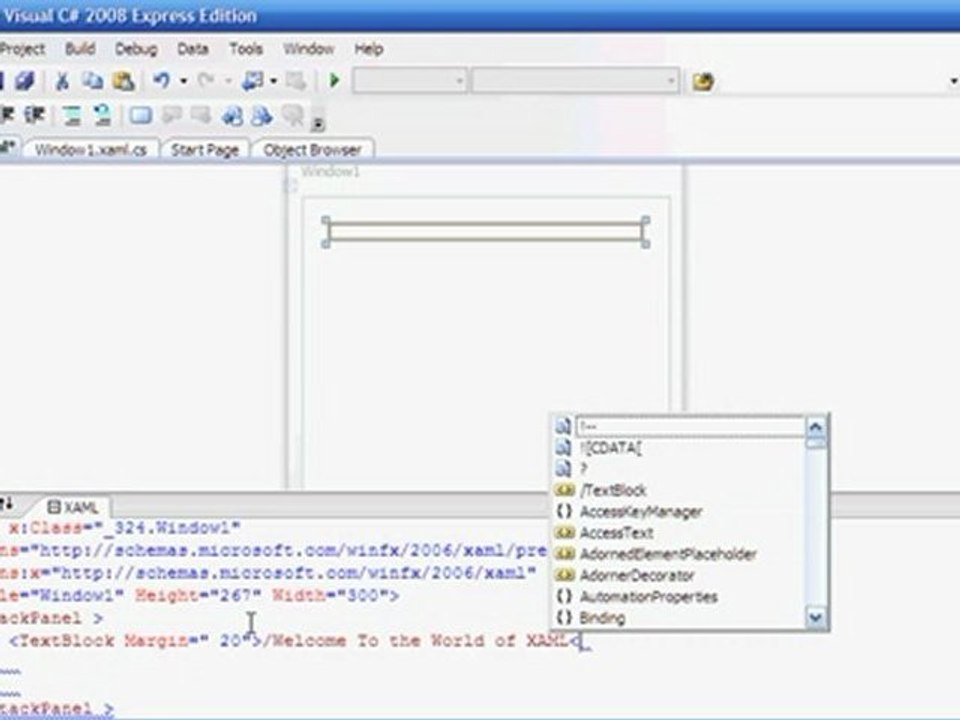Select the TextBlock outline in the designer
Screen dimensions: 960x720
(485, 232)
